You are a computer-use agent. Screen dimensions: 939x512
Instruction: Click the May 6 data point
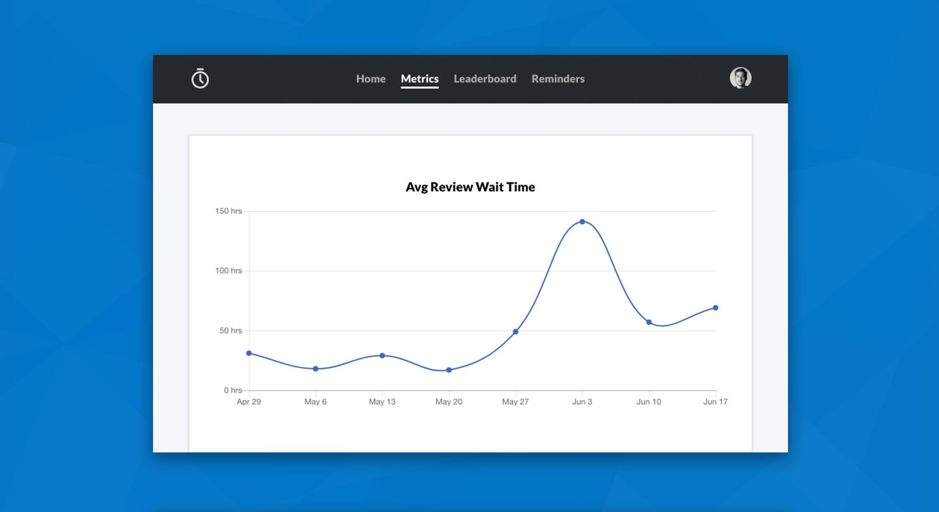pyautogui.click(x=316, y=369)
